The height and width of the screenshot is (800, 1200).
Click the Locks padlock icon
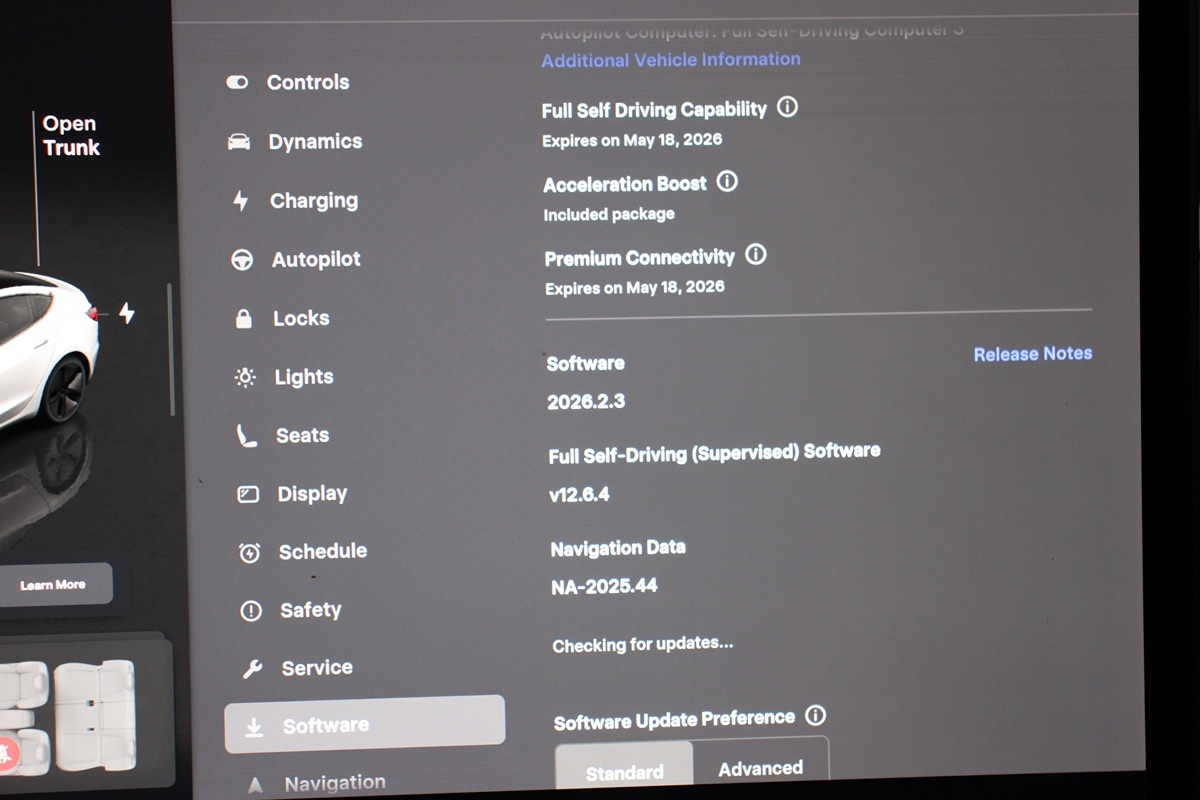[243, 319]
